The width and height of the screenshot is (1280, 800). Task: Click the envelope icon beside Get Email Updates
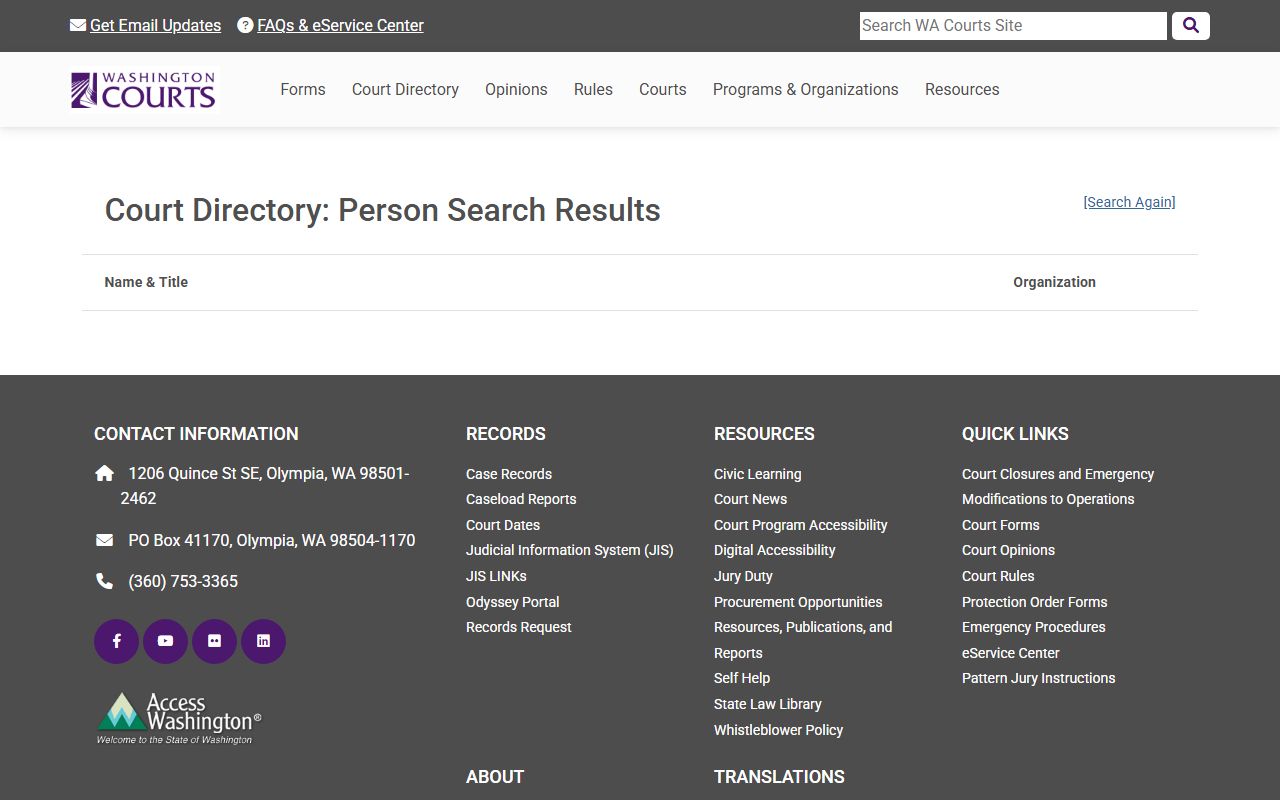coord(78,25)
